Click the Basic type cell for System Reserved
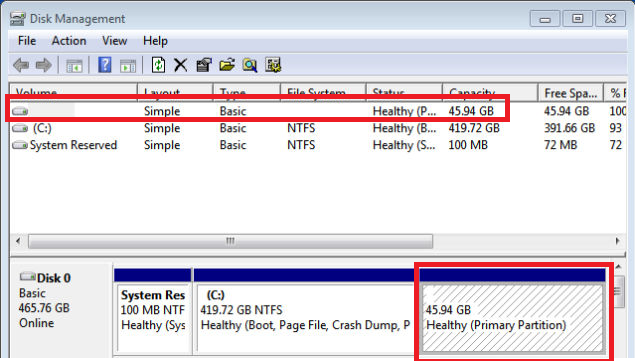This screenshot has height=361, width=635. click(x=233, y=145)
